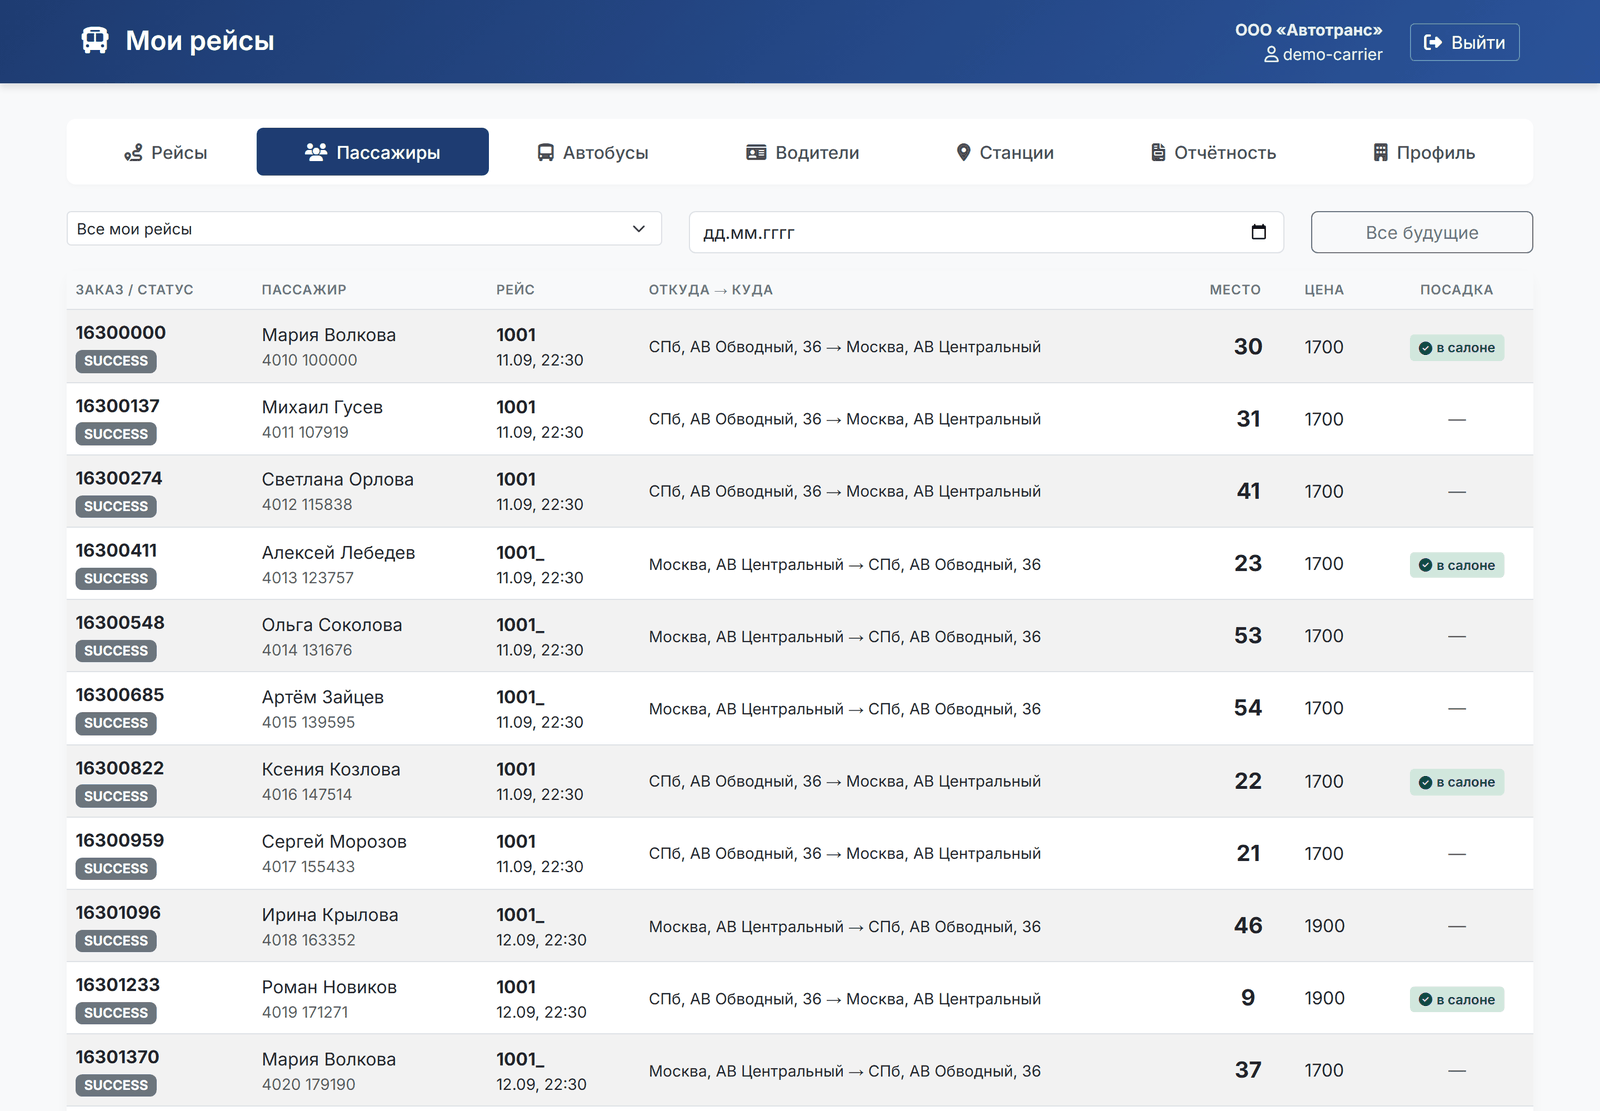Click the route text in Артём Зайцев's row
Image resolution: width=1600 pixels, height=1111 pixels.
[x=845, y=709]
